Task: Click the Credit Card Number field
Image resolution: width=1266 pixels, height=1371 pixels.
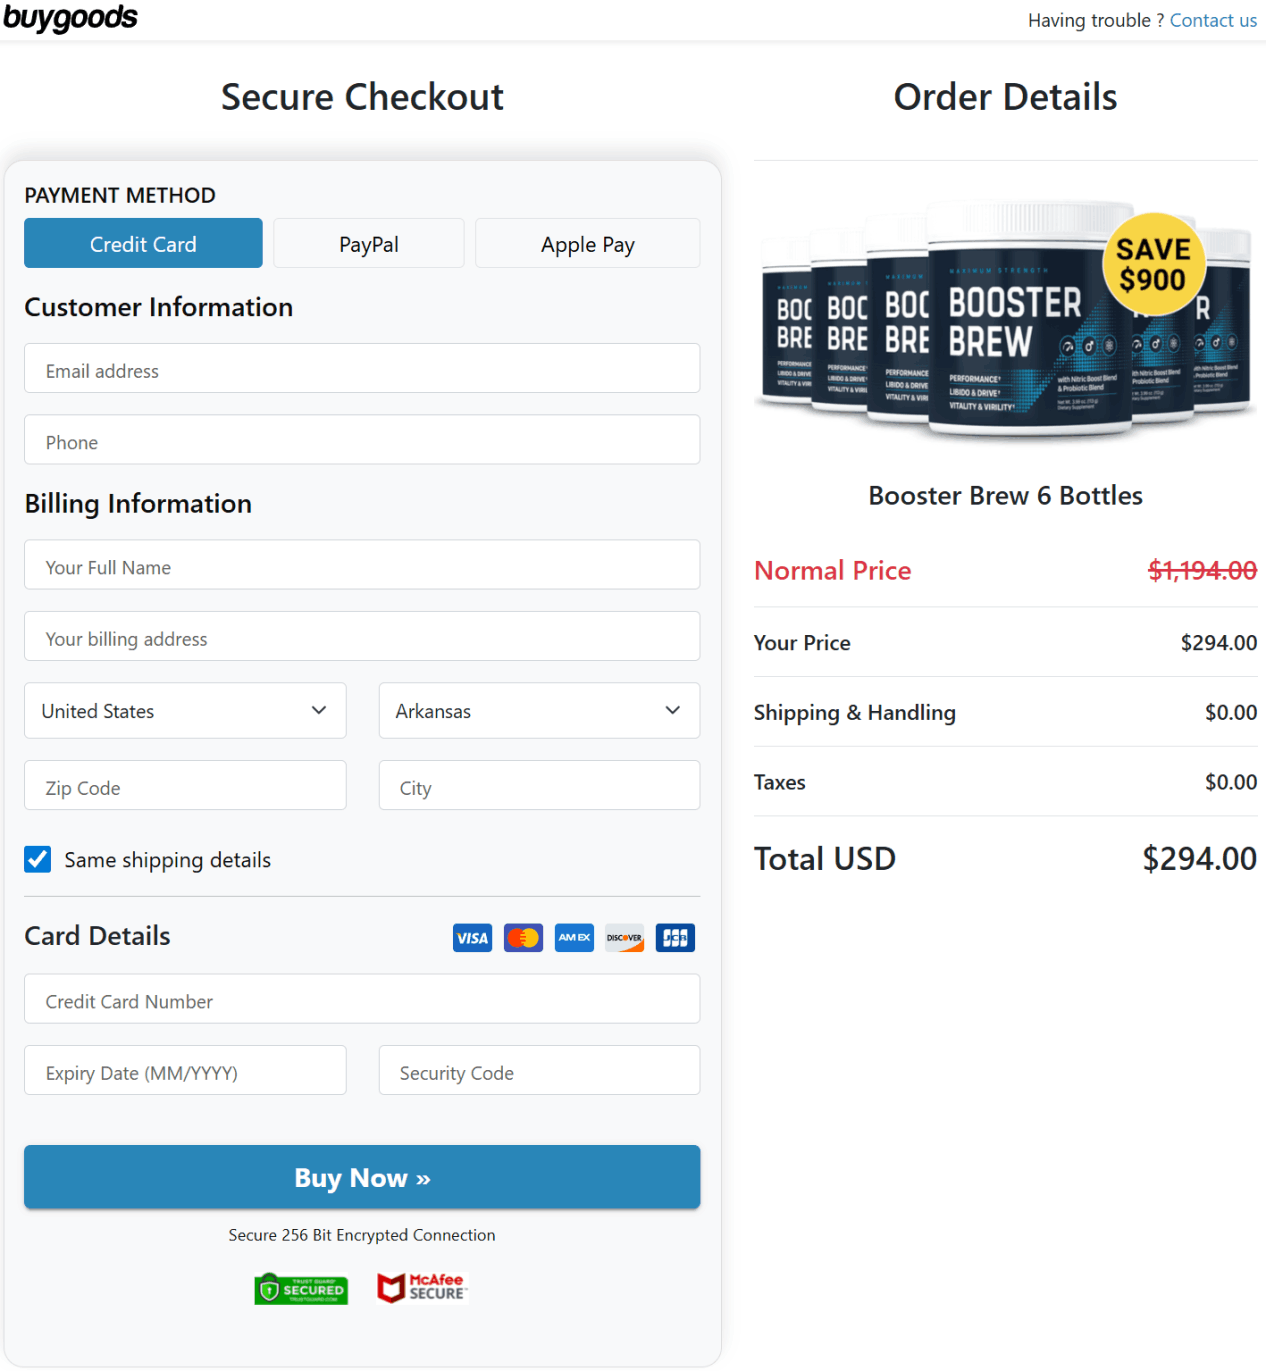Action: click(361, 1000)
